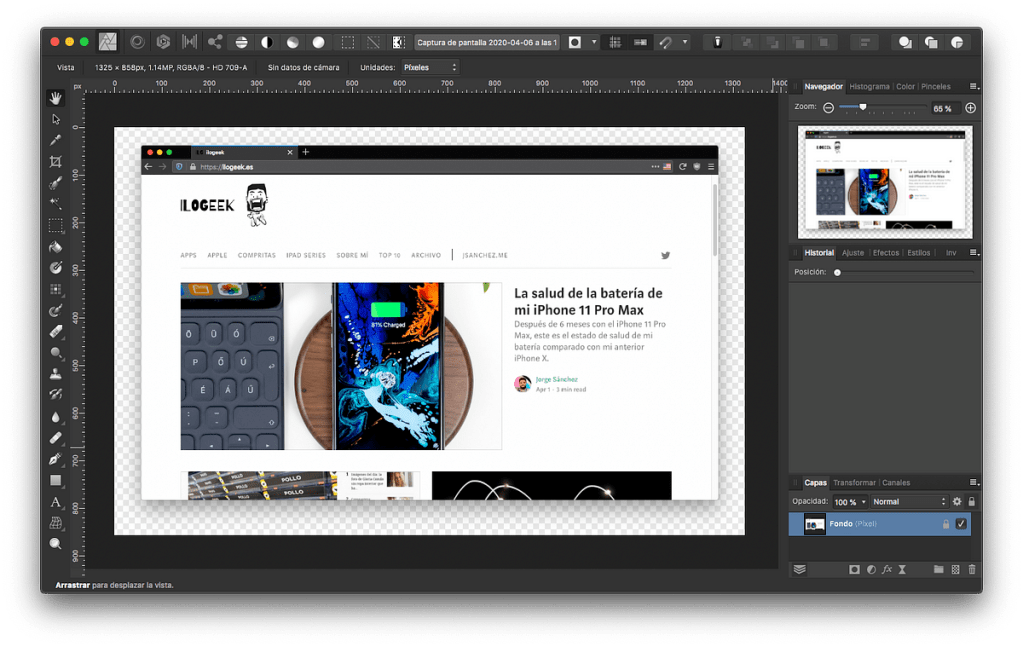Open layer effects with the fx icon
The height and width of the screenshot is (647, 1023).
tap(887, 569)
